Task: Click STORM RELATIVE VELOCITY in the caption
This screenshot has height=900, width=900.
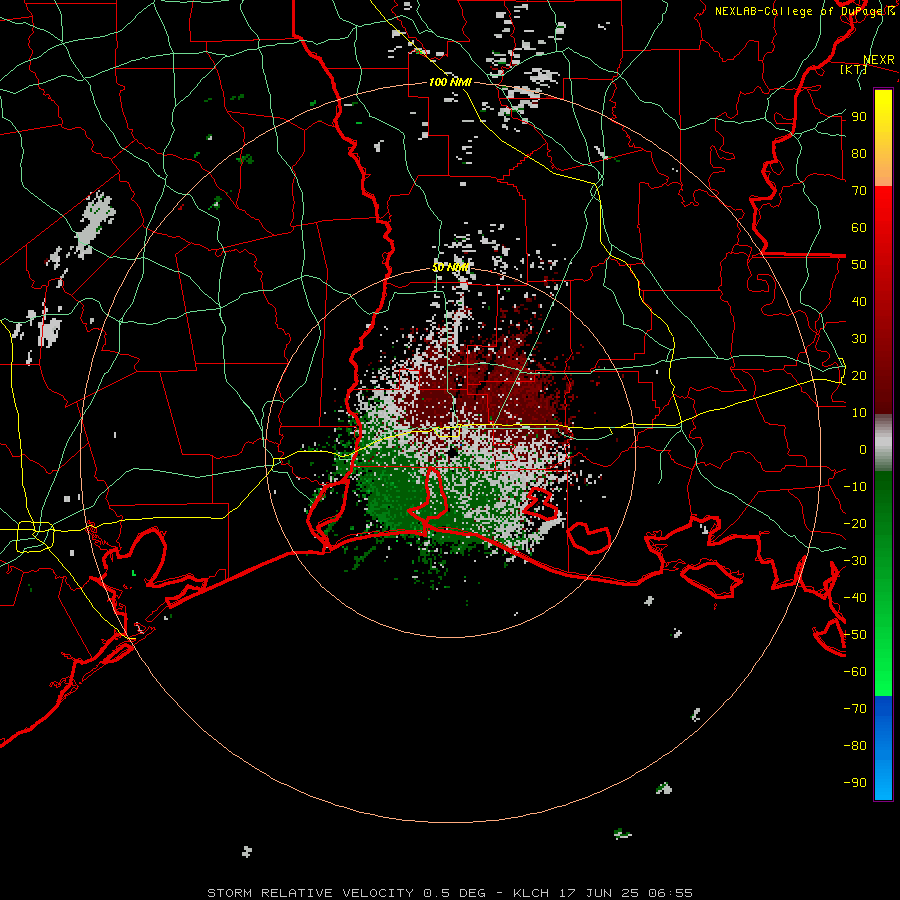Action: (310, 893)
